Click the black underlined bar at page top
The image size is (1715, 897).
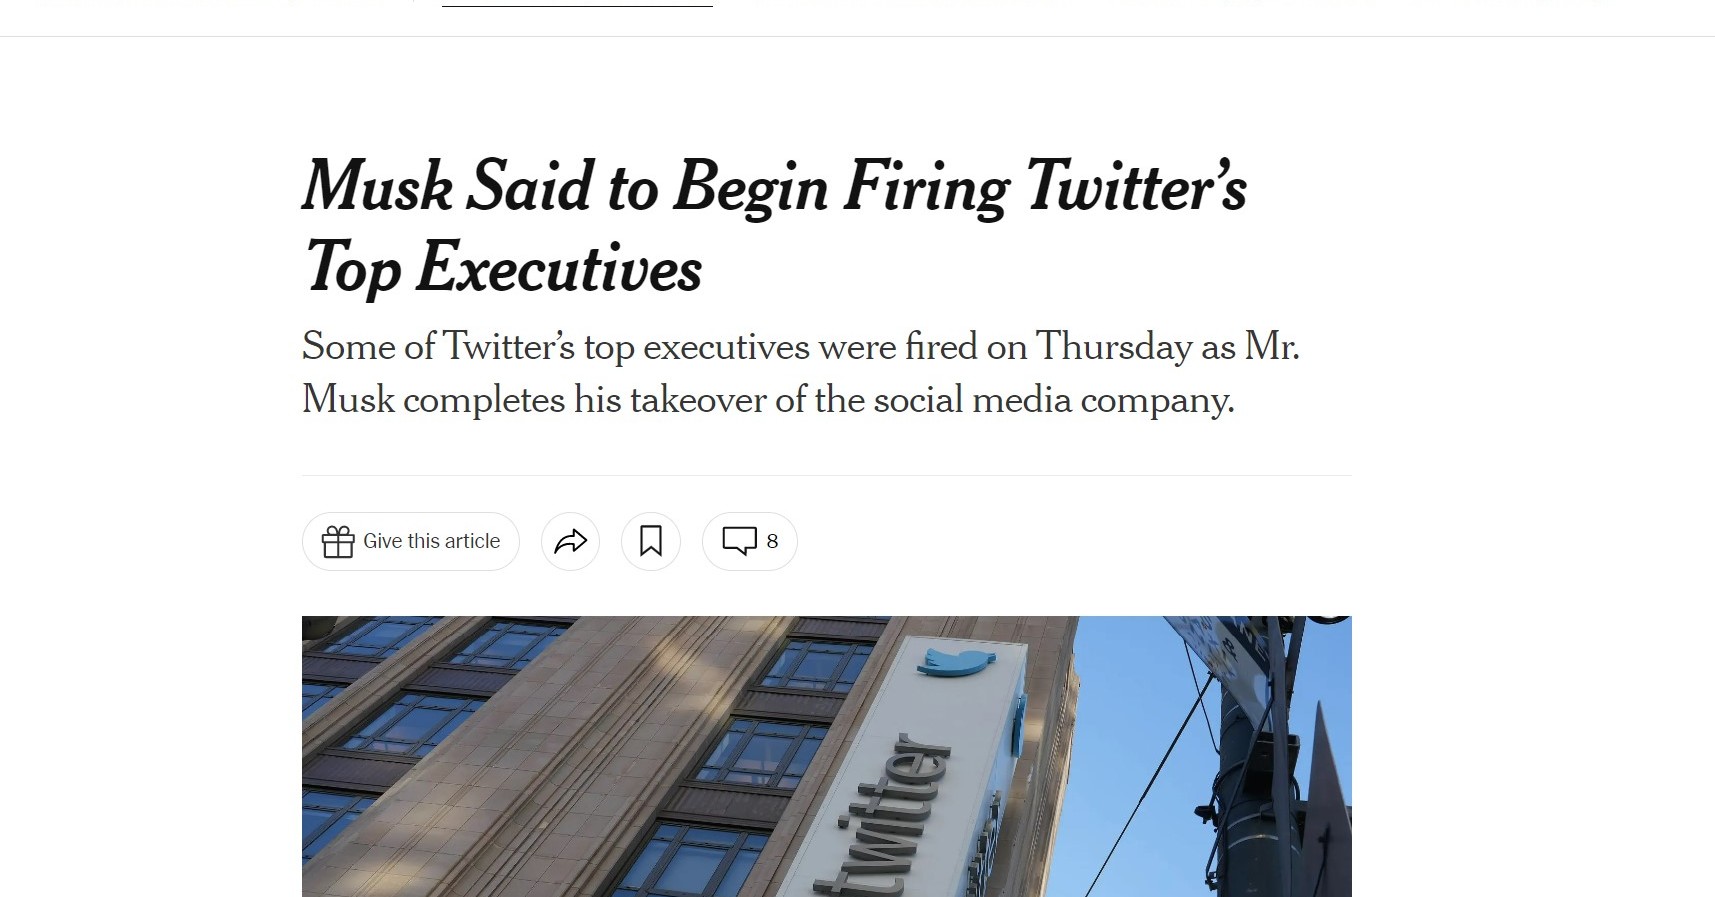point(577,6)
